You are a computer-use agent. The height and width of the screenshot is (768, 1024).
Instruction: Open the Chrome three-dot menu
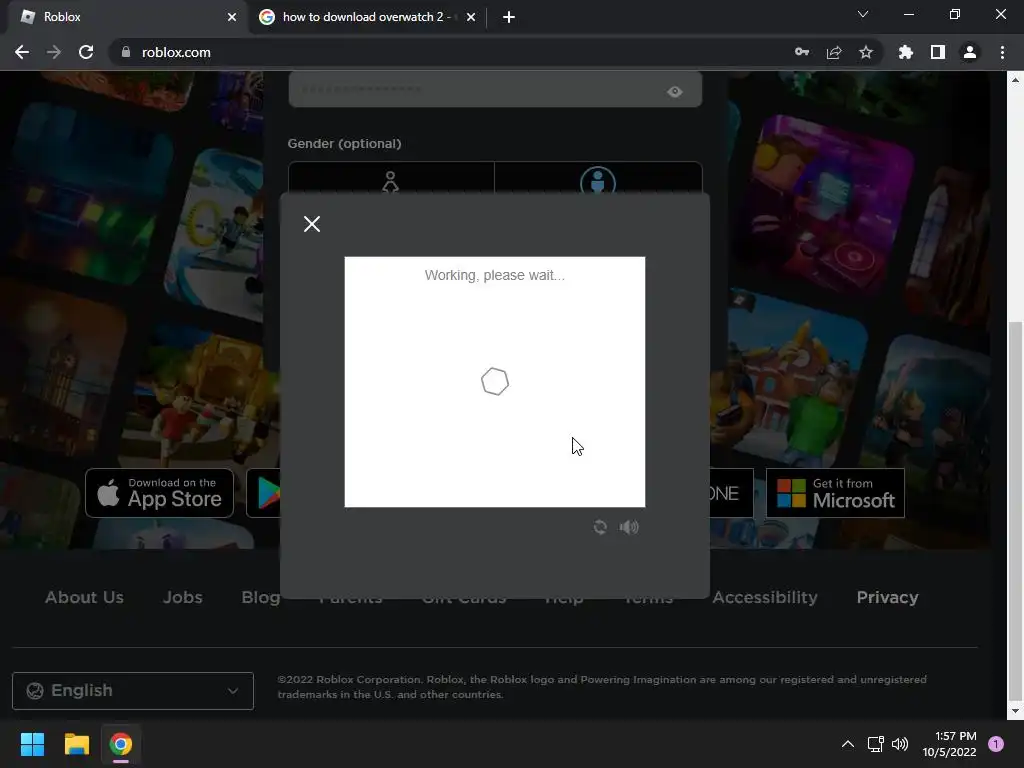coord(1002,52)
